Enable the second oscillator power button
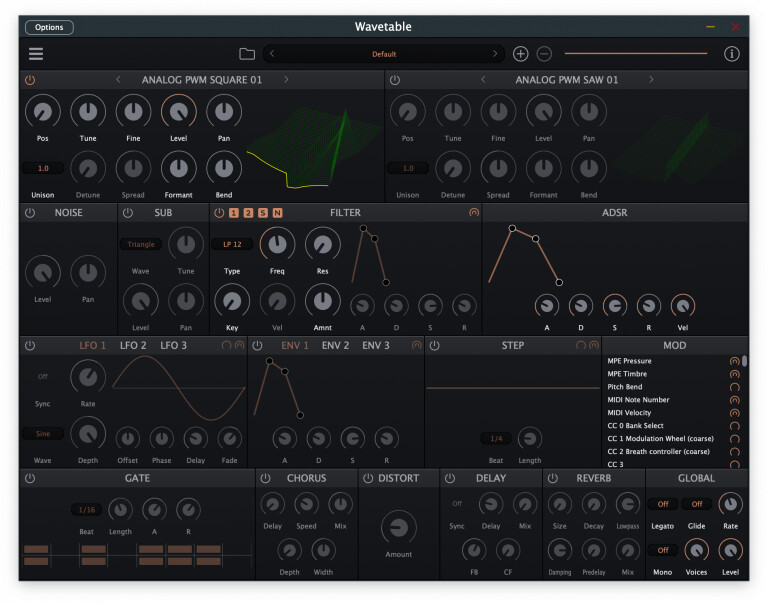 click(395, 80)
